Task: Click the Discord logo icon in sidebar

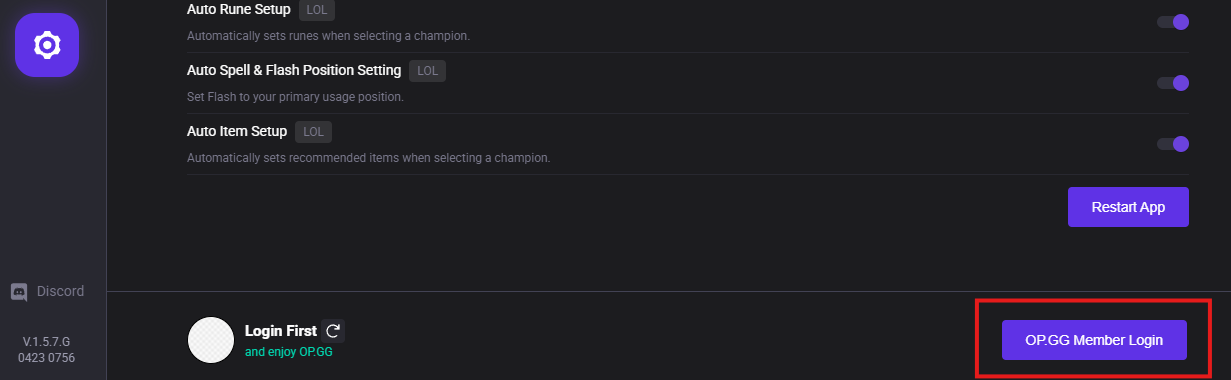Action: pos(19,292)
